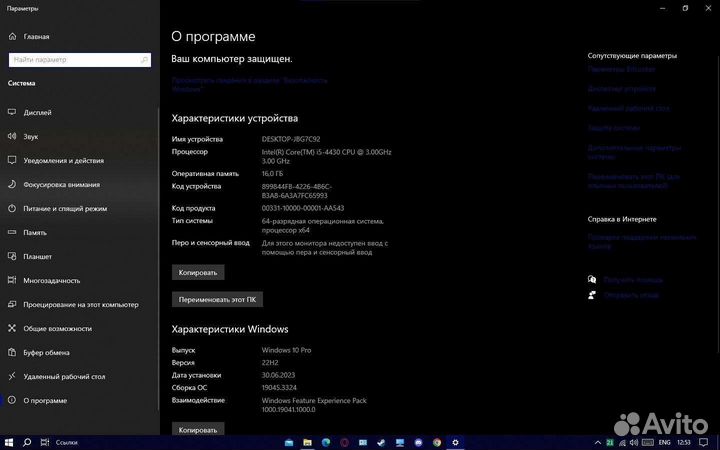The image size is (720, 450).
Task: Click the Ссылки taskbar toolbar
Action: (67, 443)
